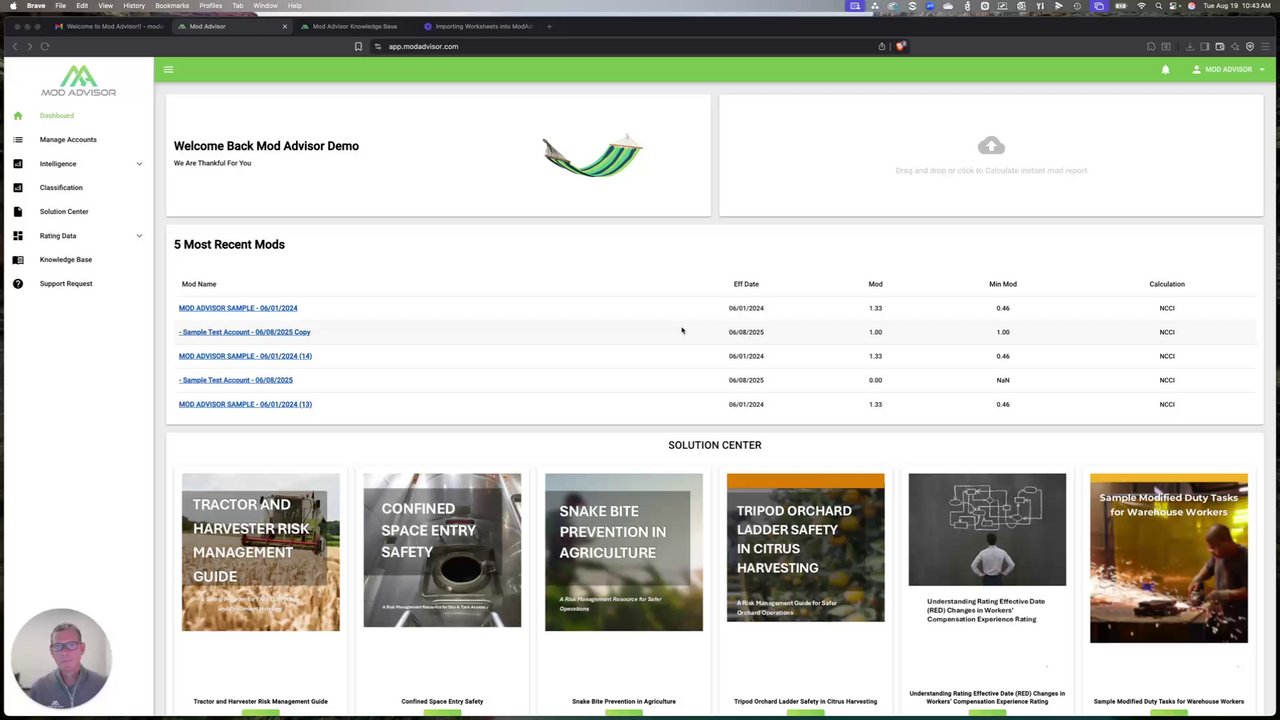Screen dimensions: 1280x720
Task: Click the Manage Accounts list icon
Action: 17,140
